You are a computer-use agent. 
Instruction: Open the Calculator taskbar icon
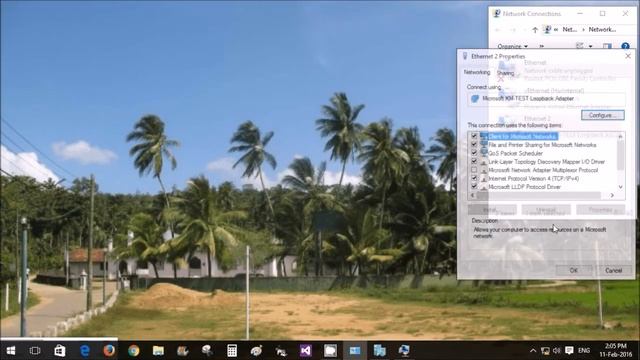pyautogui.click(x=232, y=351)
